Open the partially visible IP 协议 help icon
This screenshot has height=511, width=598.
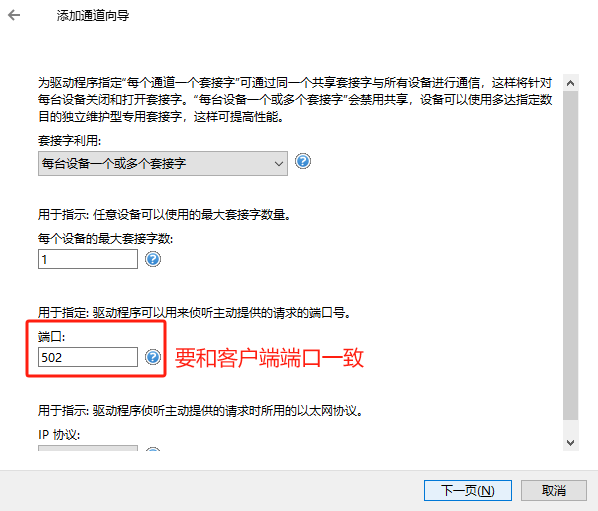(x=153, y=449)
